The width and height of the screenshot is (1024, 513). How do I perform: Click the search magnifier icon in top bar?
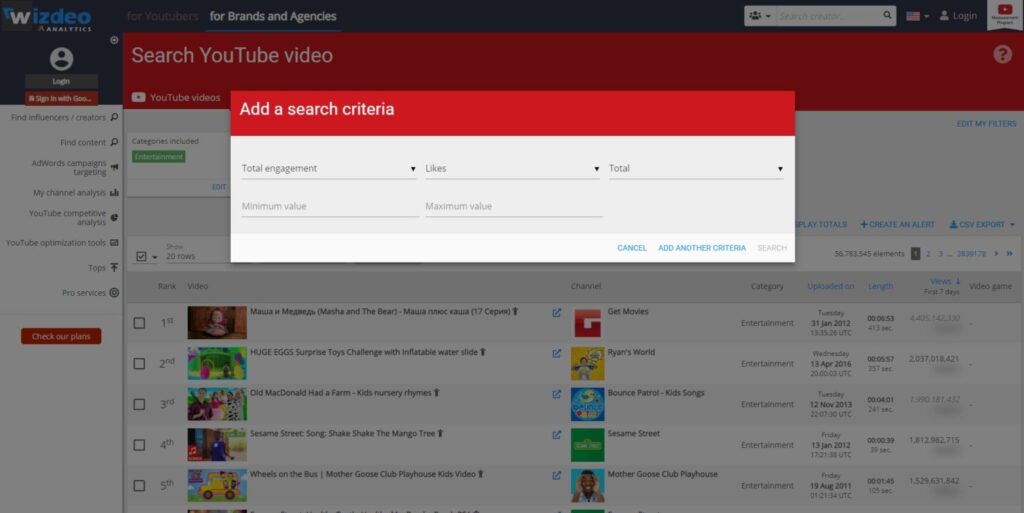(888, 16)
